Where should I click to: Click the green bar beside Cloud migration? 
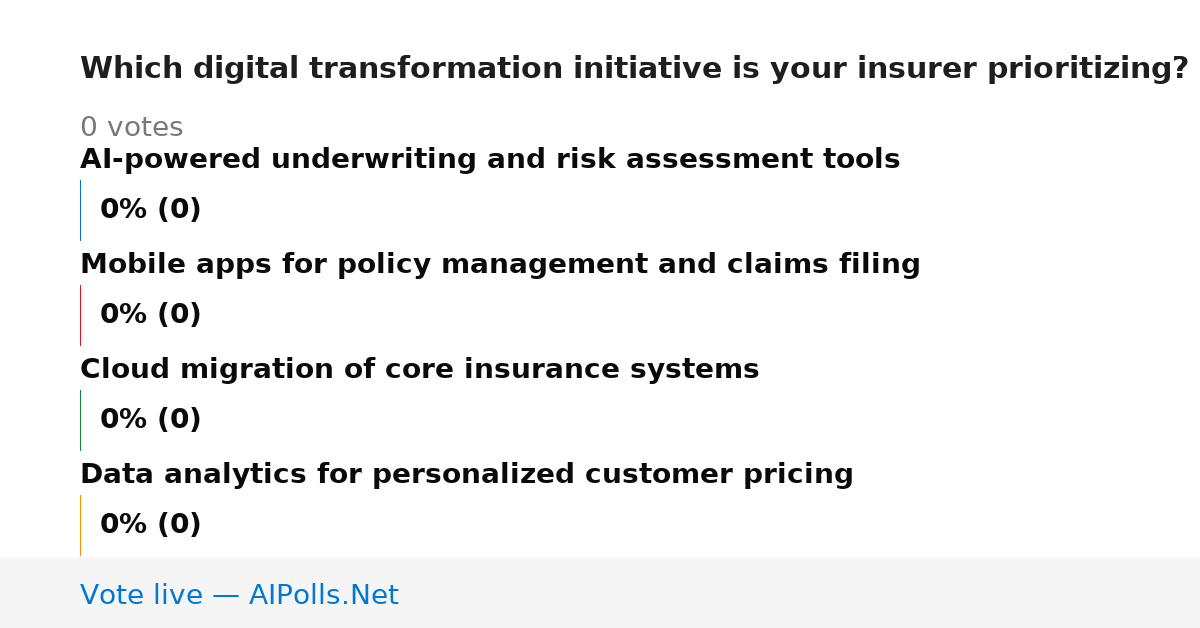pos(80,420)
